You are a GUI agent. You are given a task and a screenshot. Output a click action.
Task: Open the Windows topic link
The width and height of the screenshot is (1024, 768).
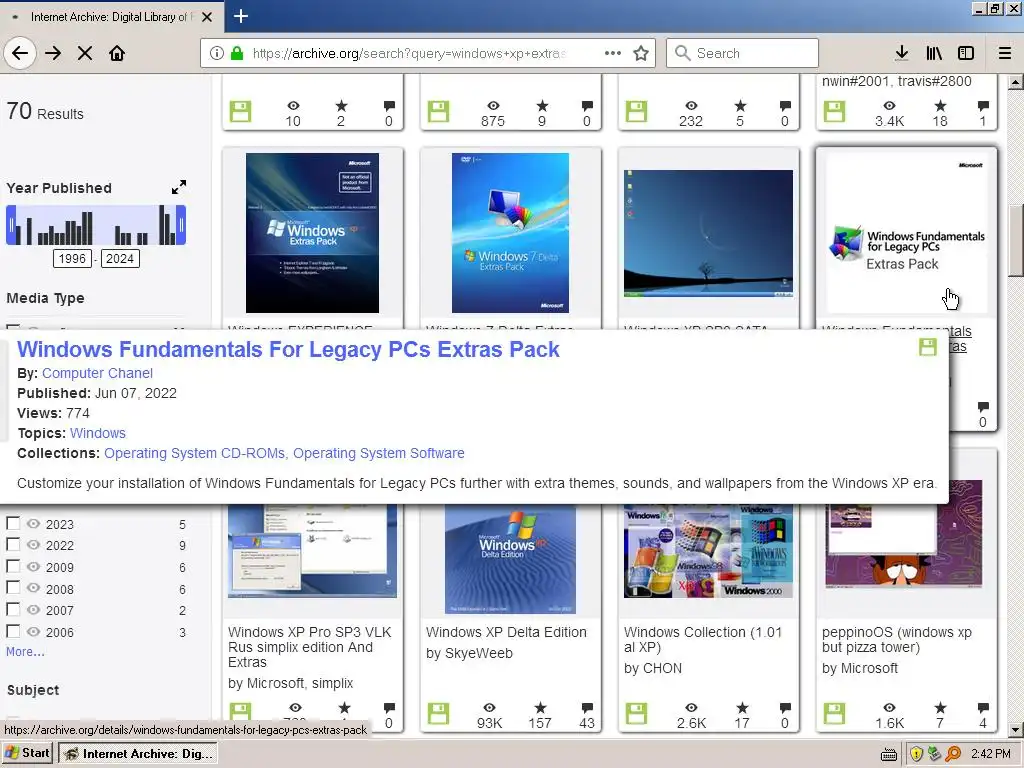[98, 433]
